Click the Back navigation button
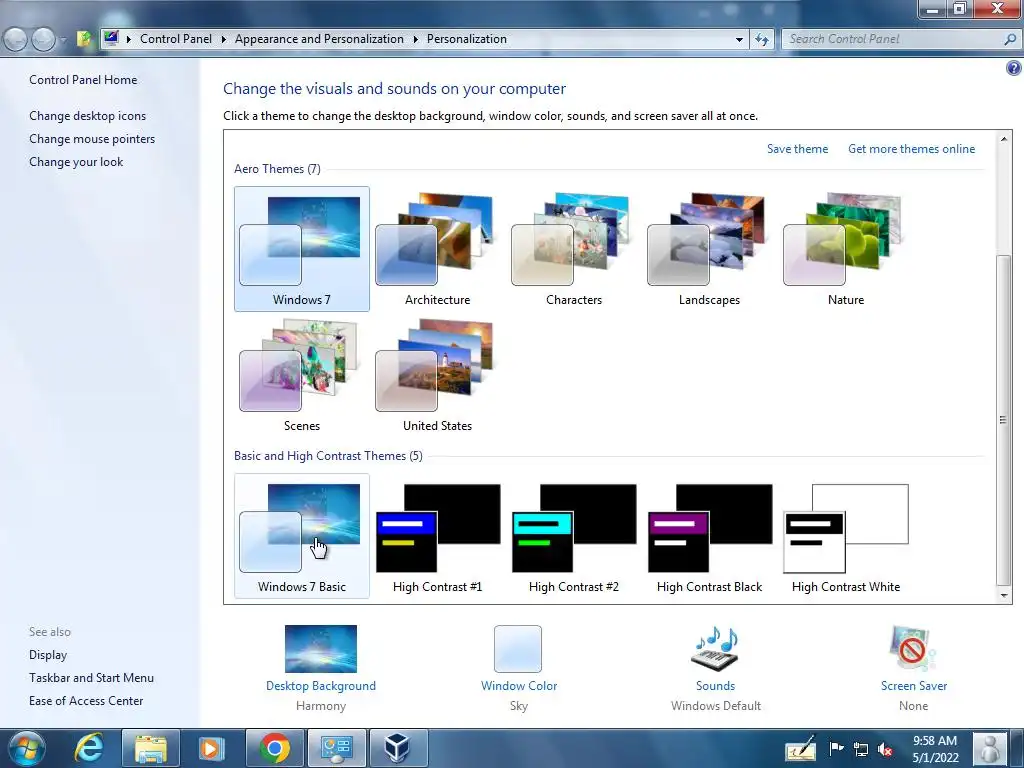The width and height of the screenshot is (1024, 768). (16, 39)
